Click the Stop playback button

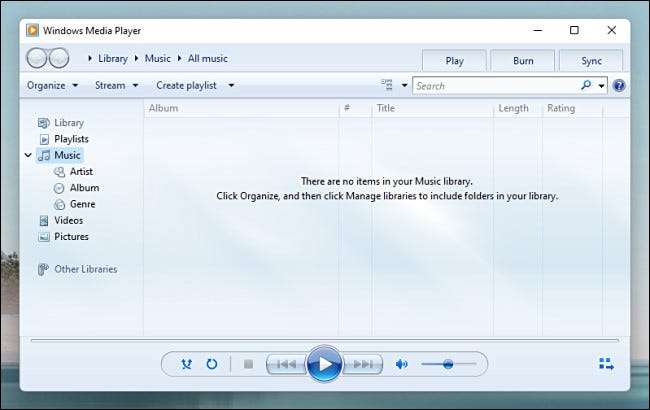pos(248,364)
